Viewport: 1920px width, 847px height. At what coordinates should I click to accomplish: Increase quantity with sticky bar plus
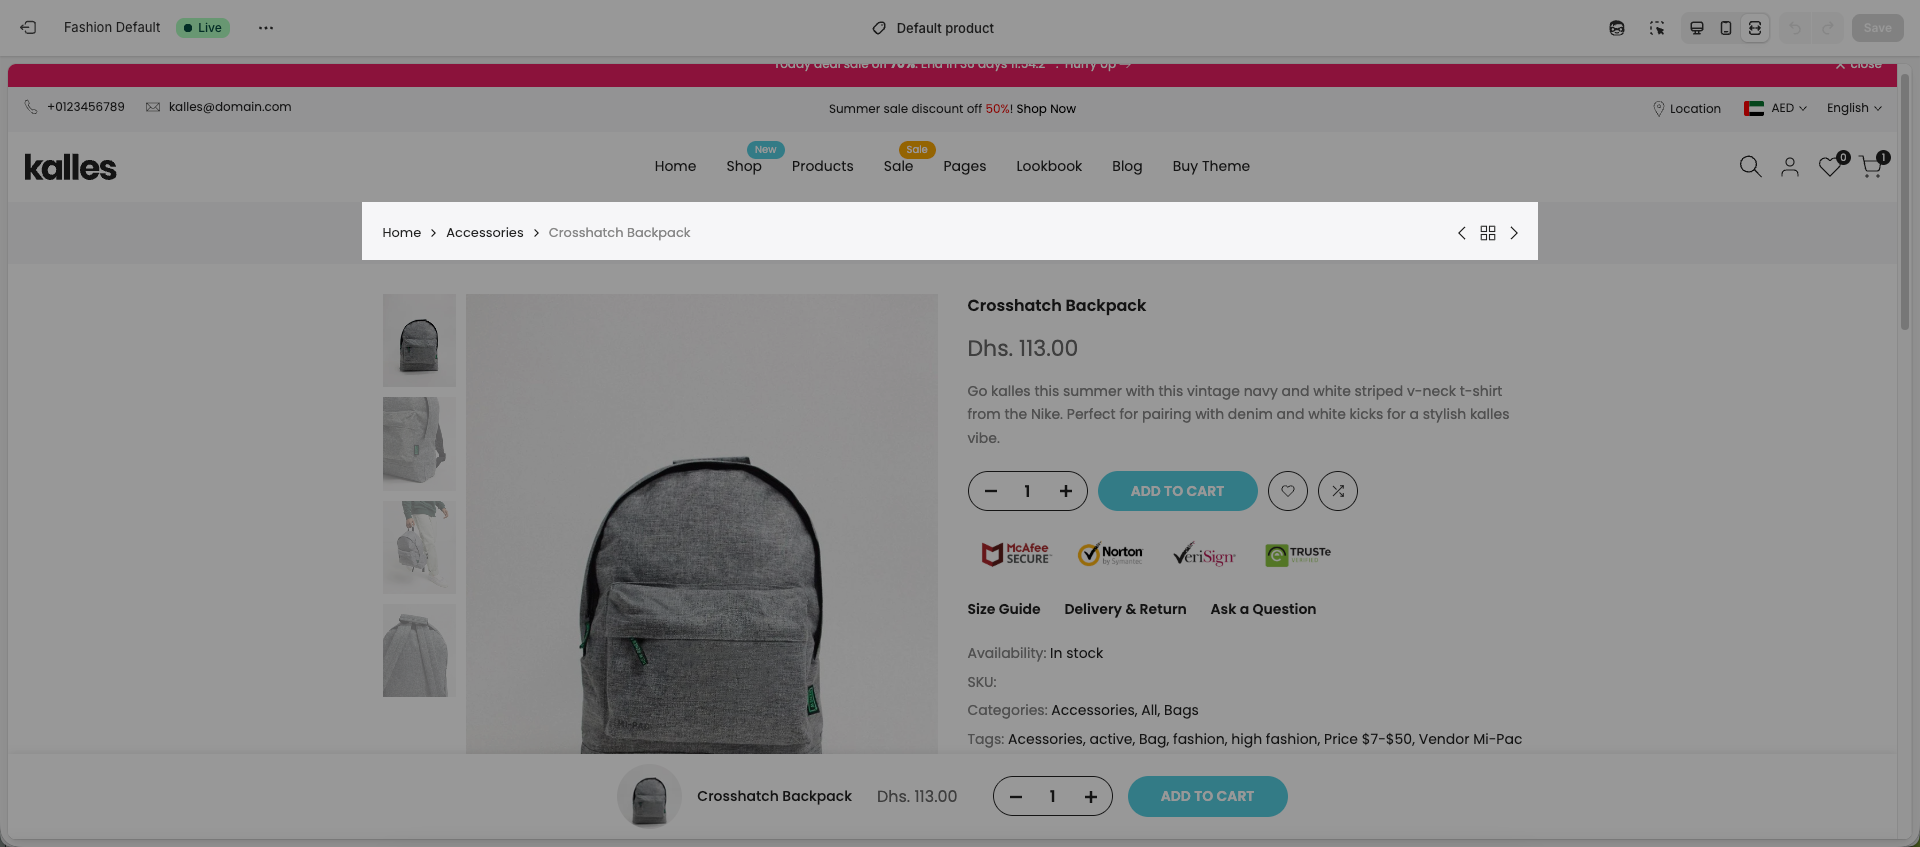click(1091, 797)
